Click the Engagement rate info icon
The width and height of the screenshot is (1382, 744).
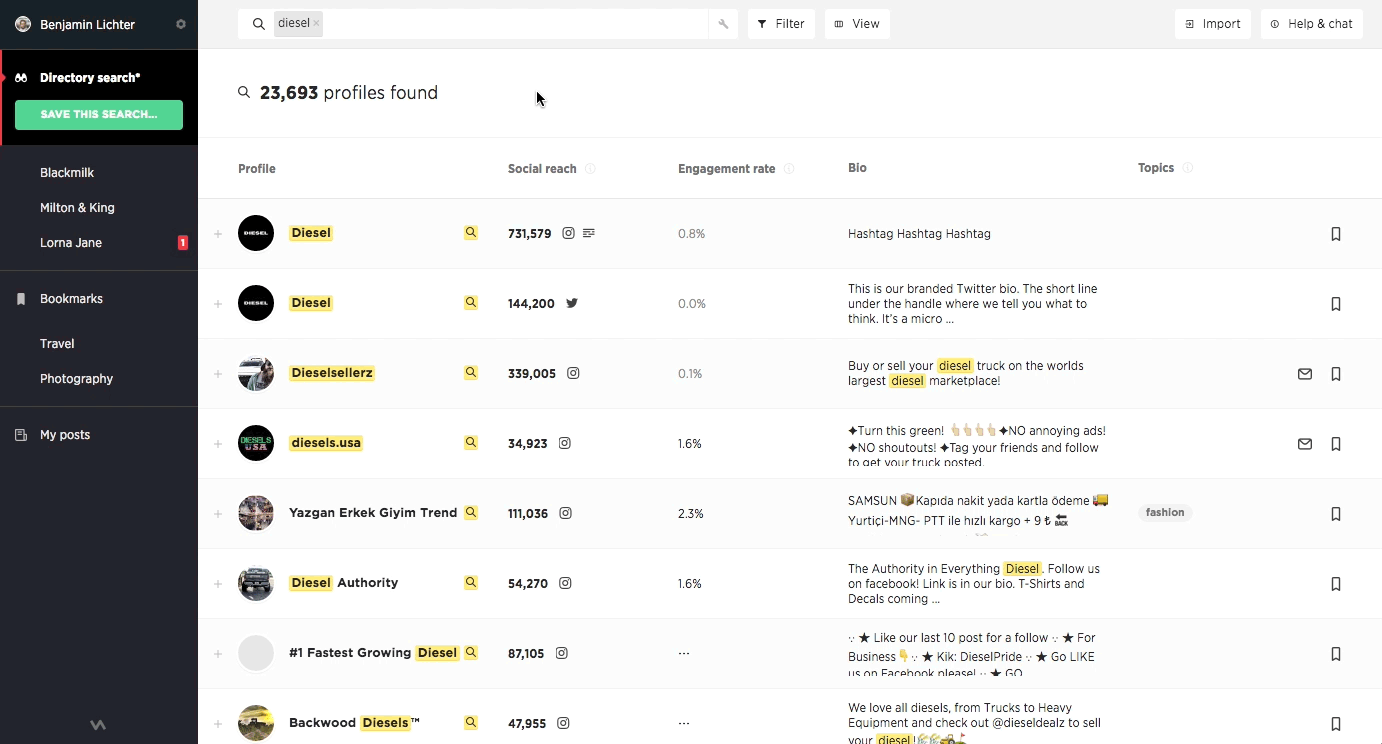tap(789, 169)
